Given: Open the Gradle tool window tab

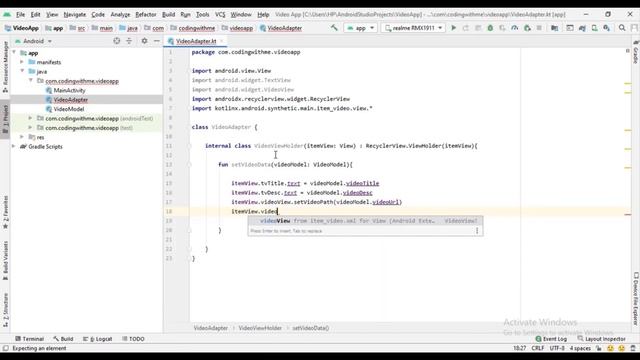Looking at the screenshot, I should click(636, 52).
